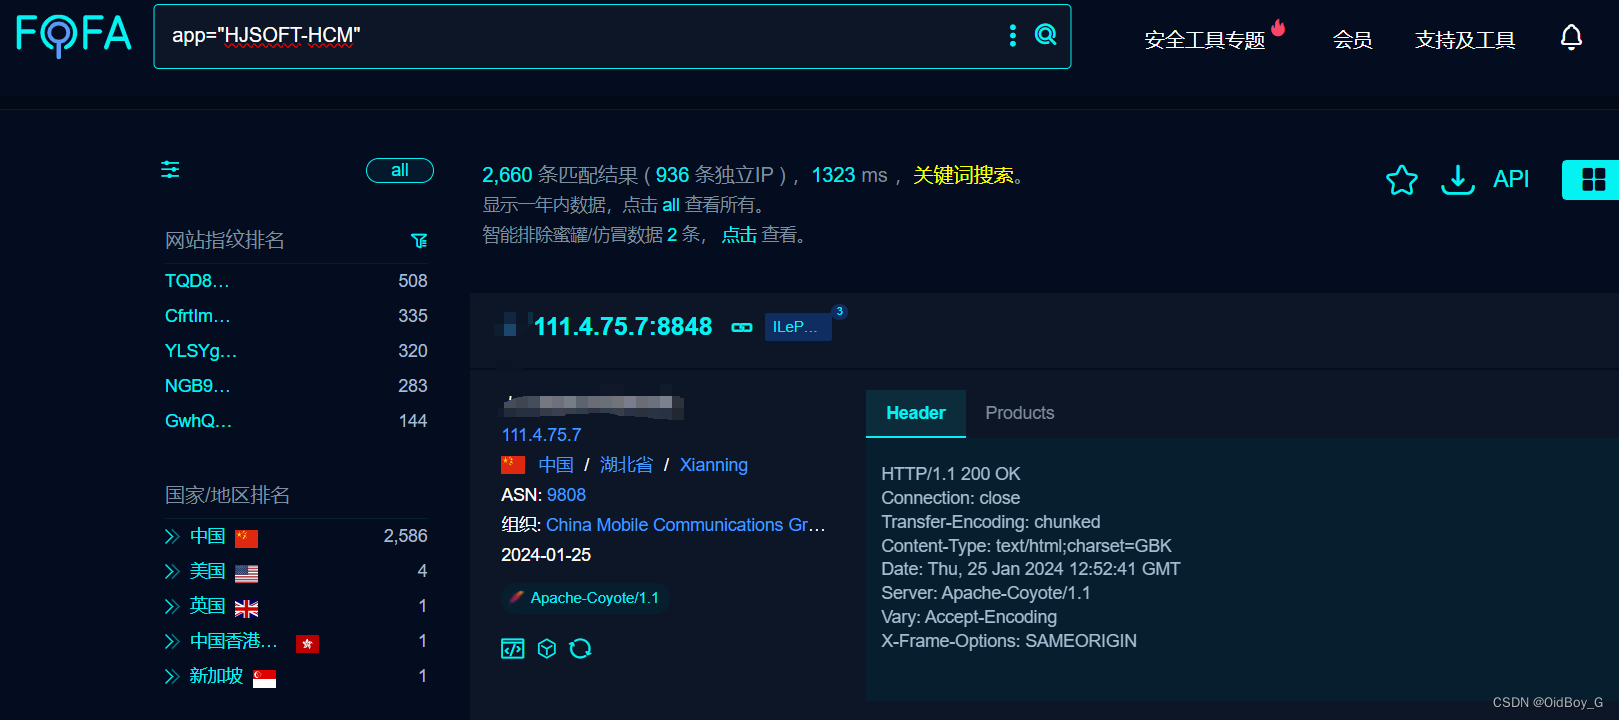The image size is (1619, 720).
Task: Click the UK flag in country ranking
Action: 246,608
